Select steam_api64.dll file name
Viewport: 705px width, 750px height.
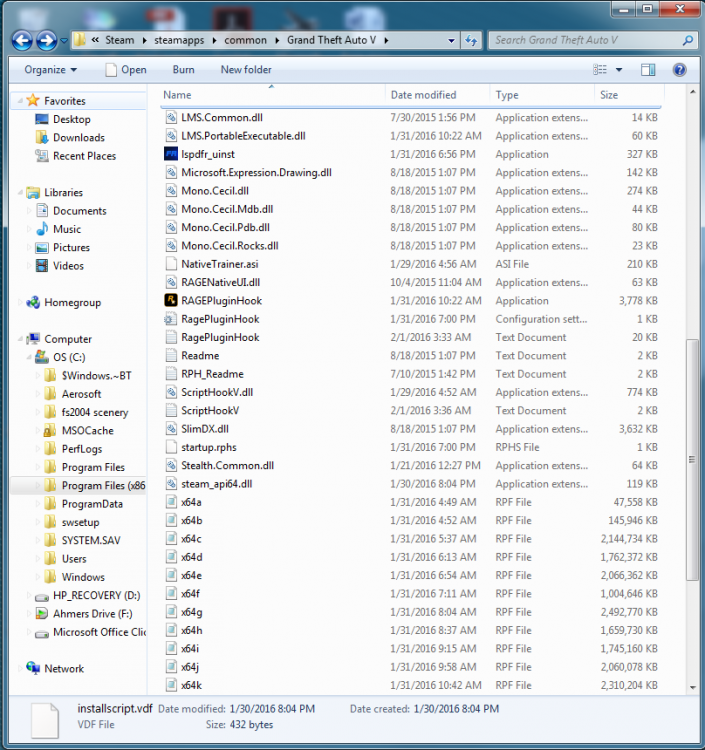217,484
